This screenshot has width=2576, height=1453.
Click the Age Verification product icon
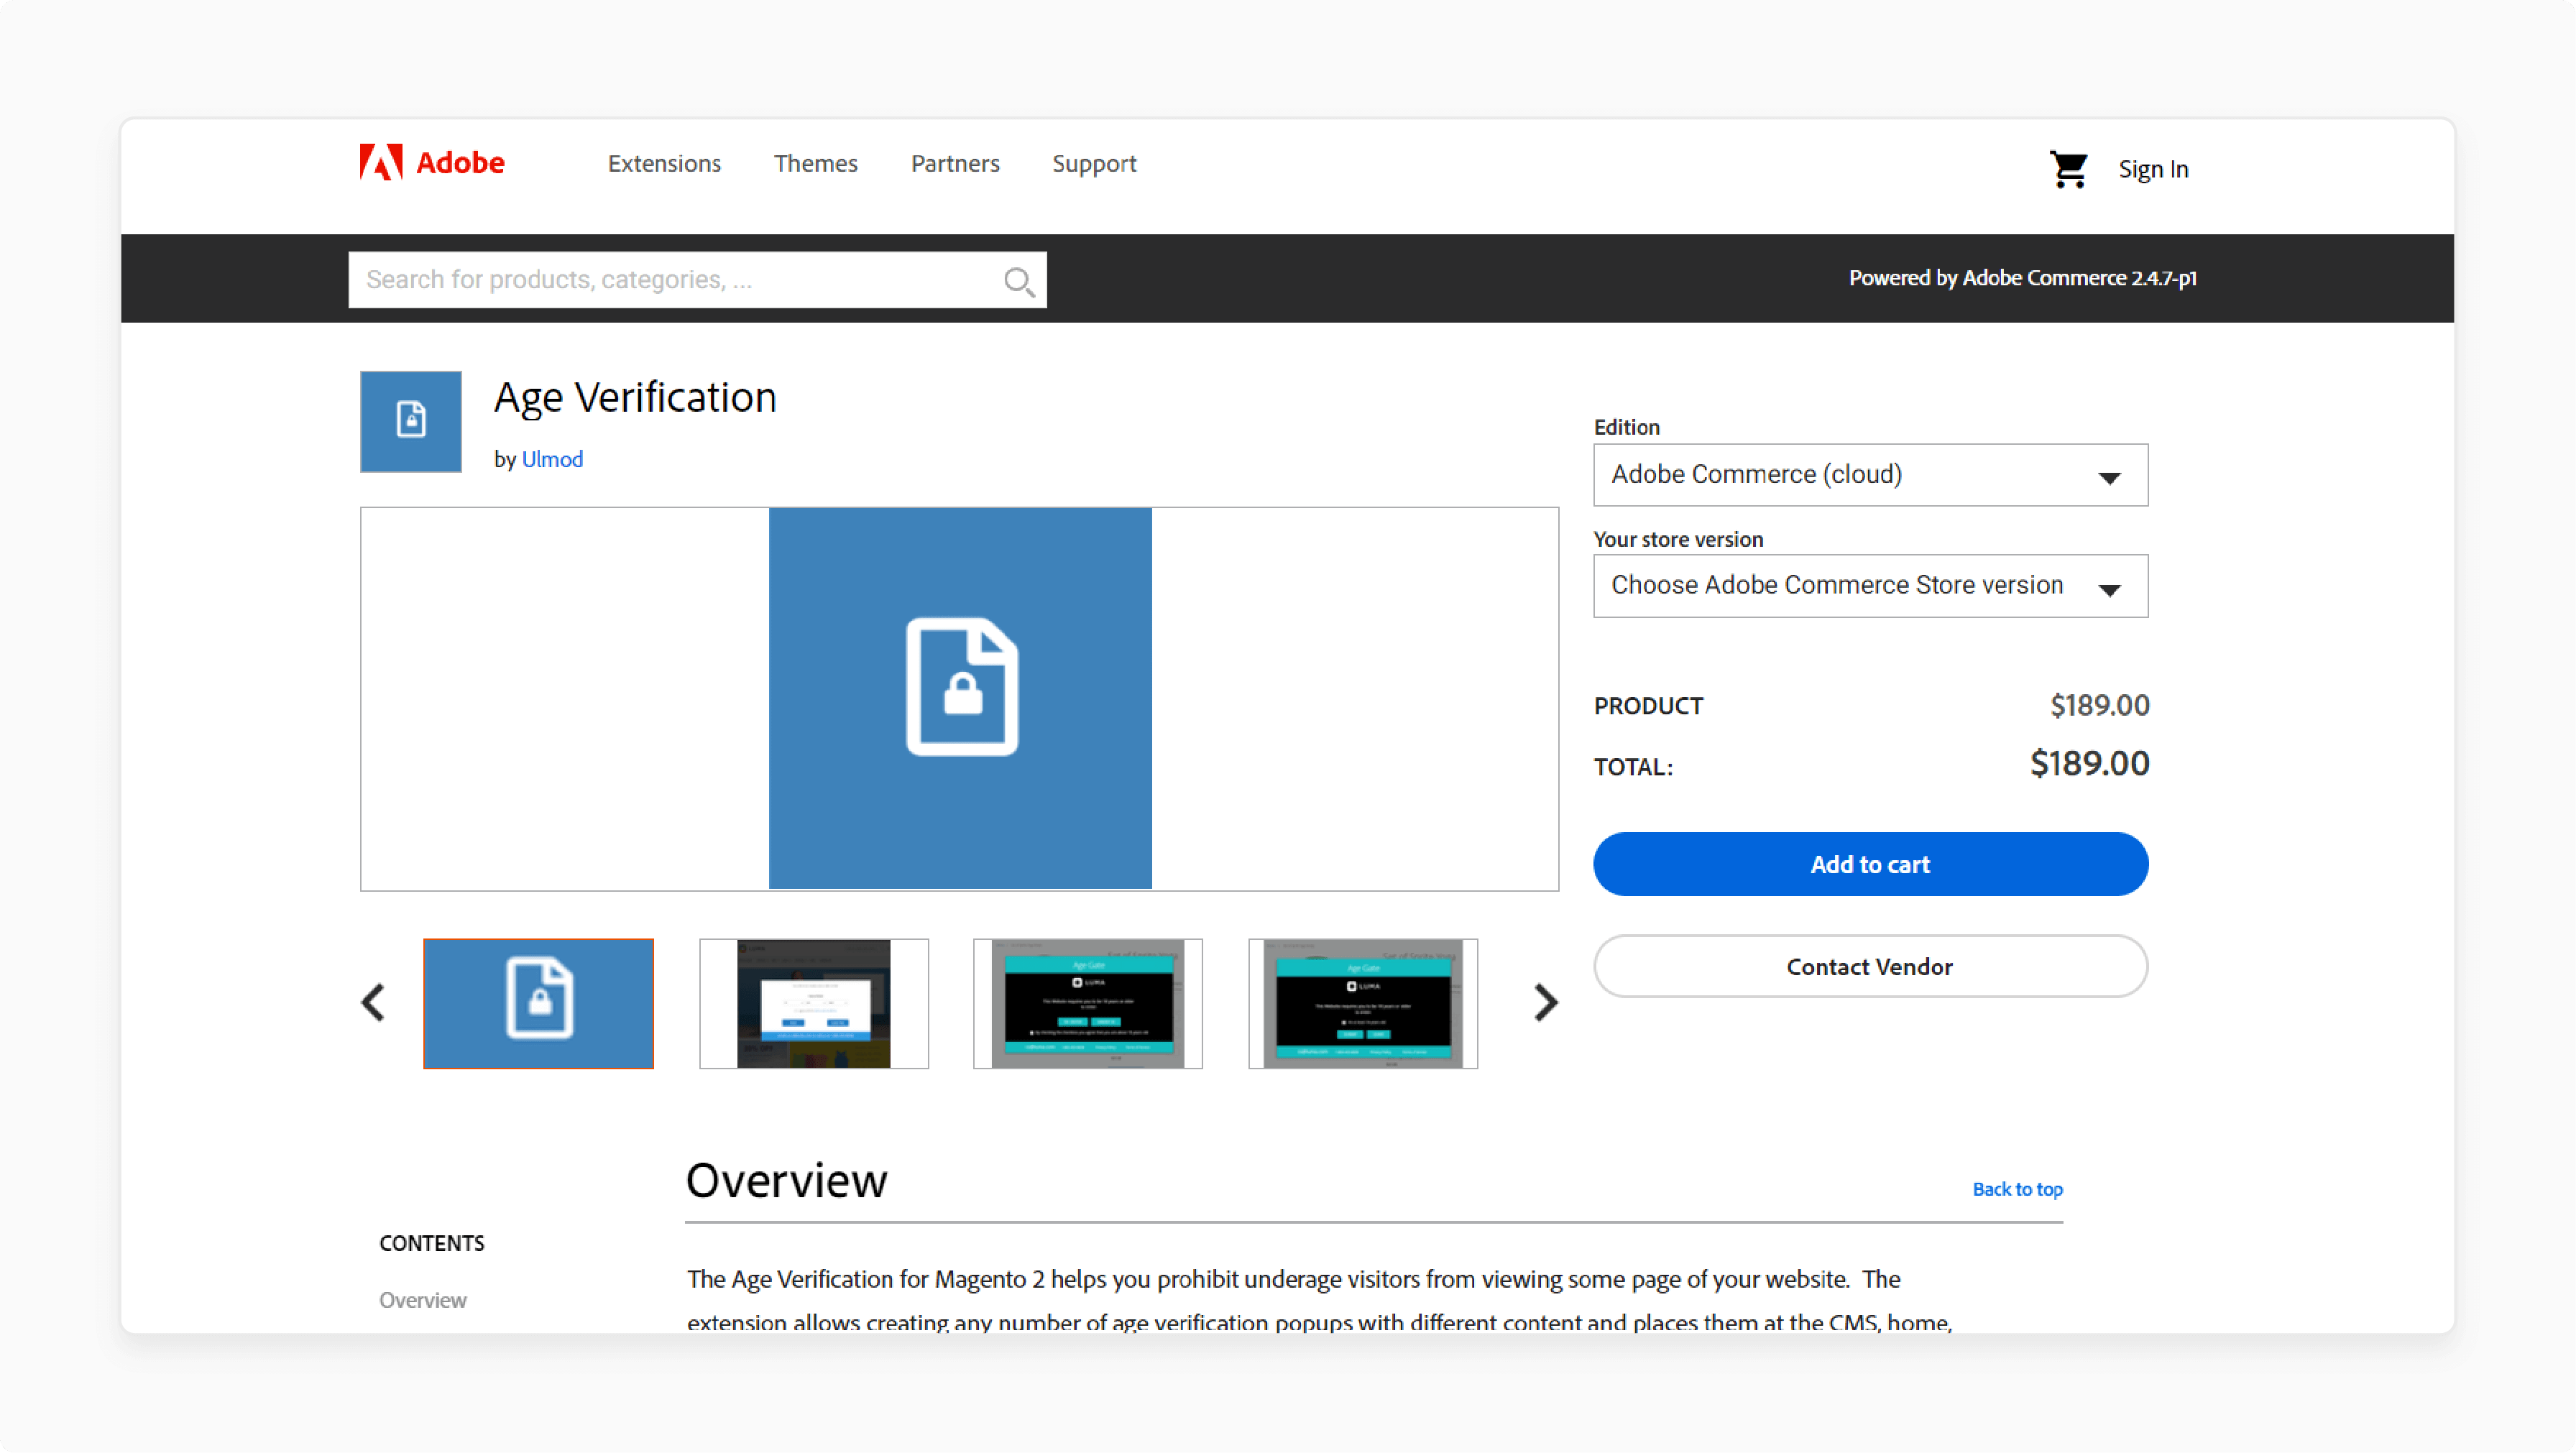(411, 421)
